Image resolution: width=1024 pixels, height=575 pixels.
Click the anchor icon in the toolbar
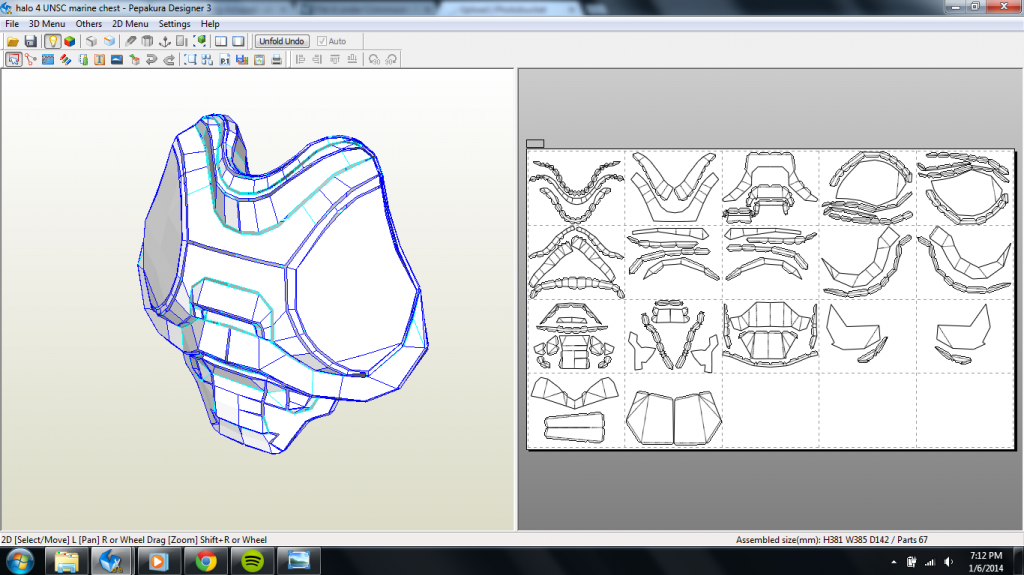tap(165, 41)
